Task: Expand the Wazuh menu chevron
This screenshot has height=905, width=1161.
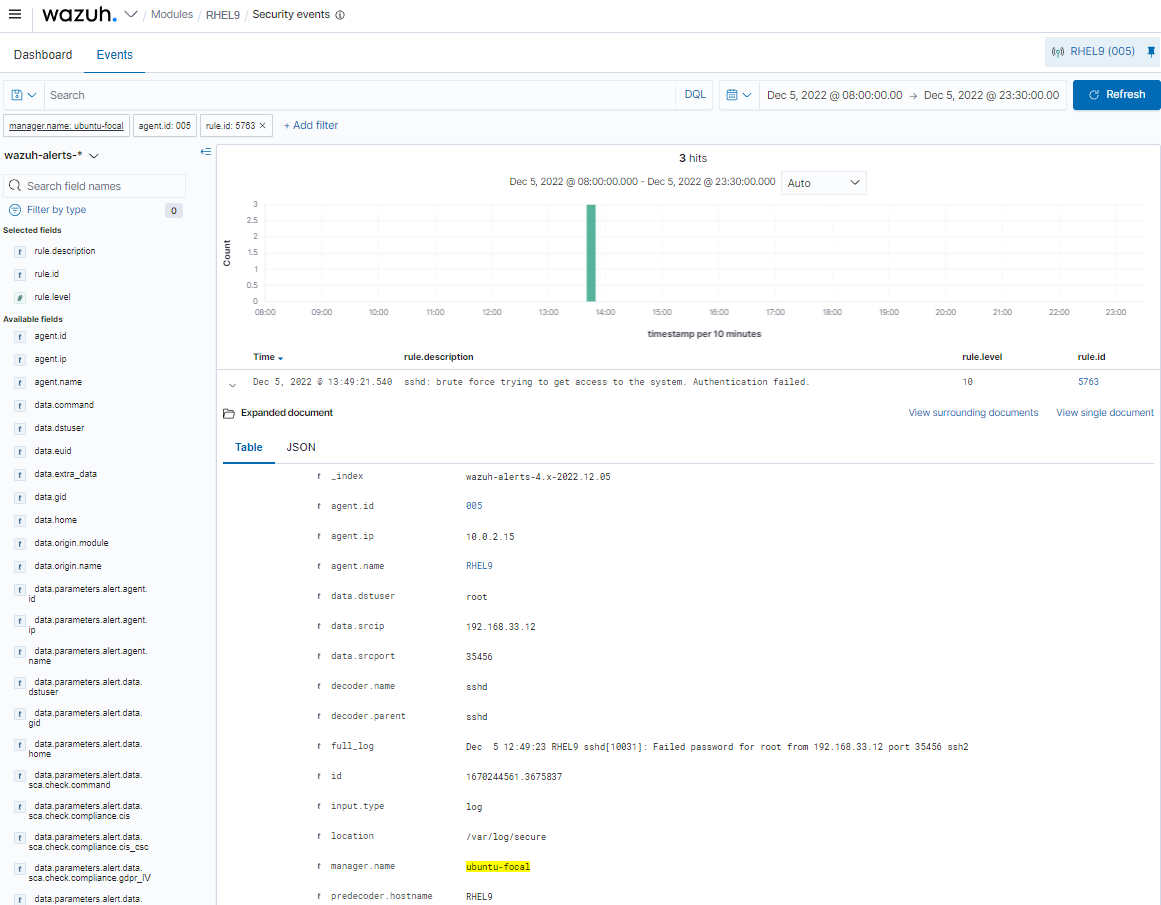Action: [131, 14]
